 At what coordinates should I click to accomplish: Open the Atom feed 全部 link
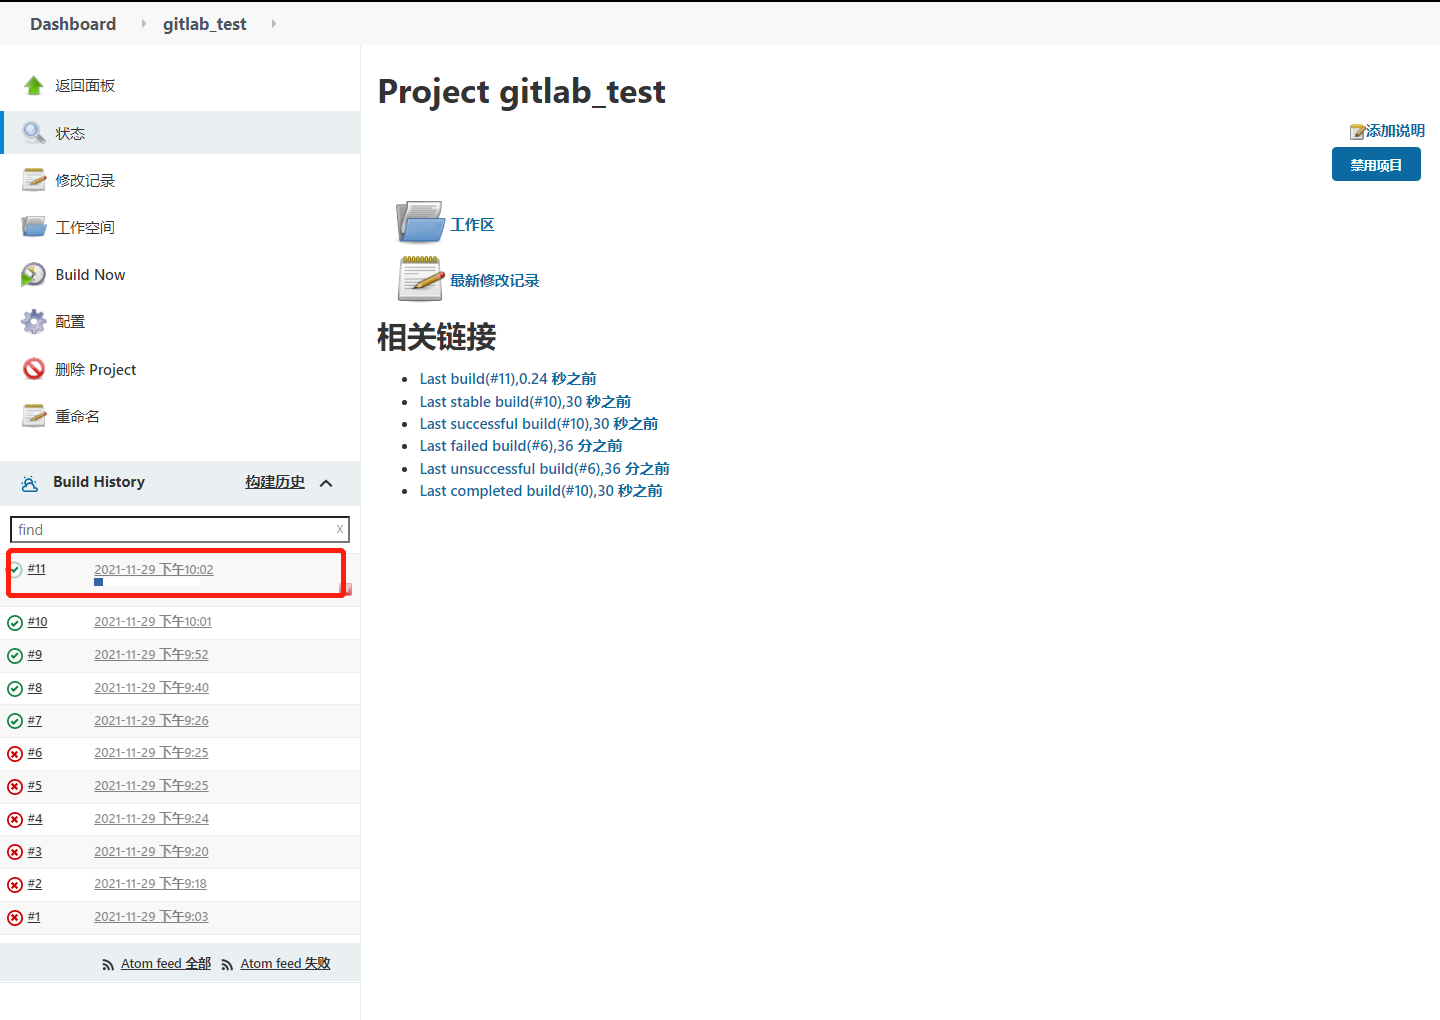coord(166,964)
